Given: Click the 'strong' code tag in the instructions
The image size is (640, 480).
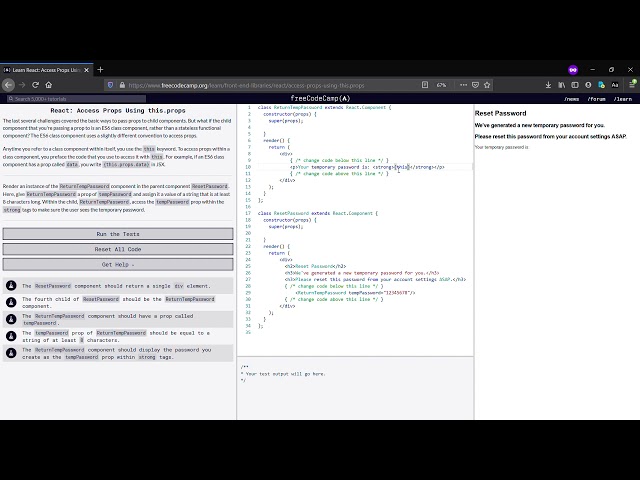Looking at the screenshot, I should 12,210.
